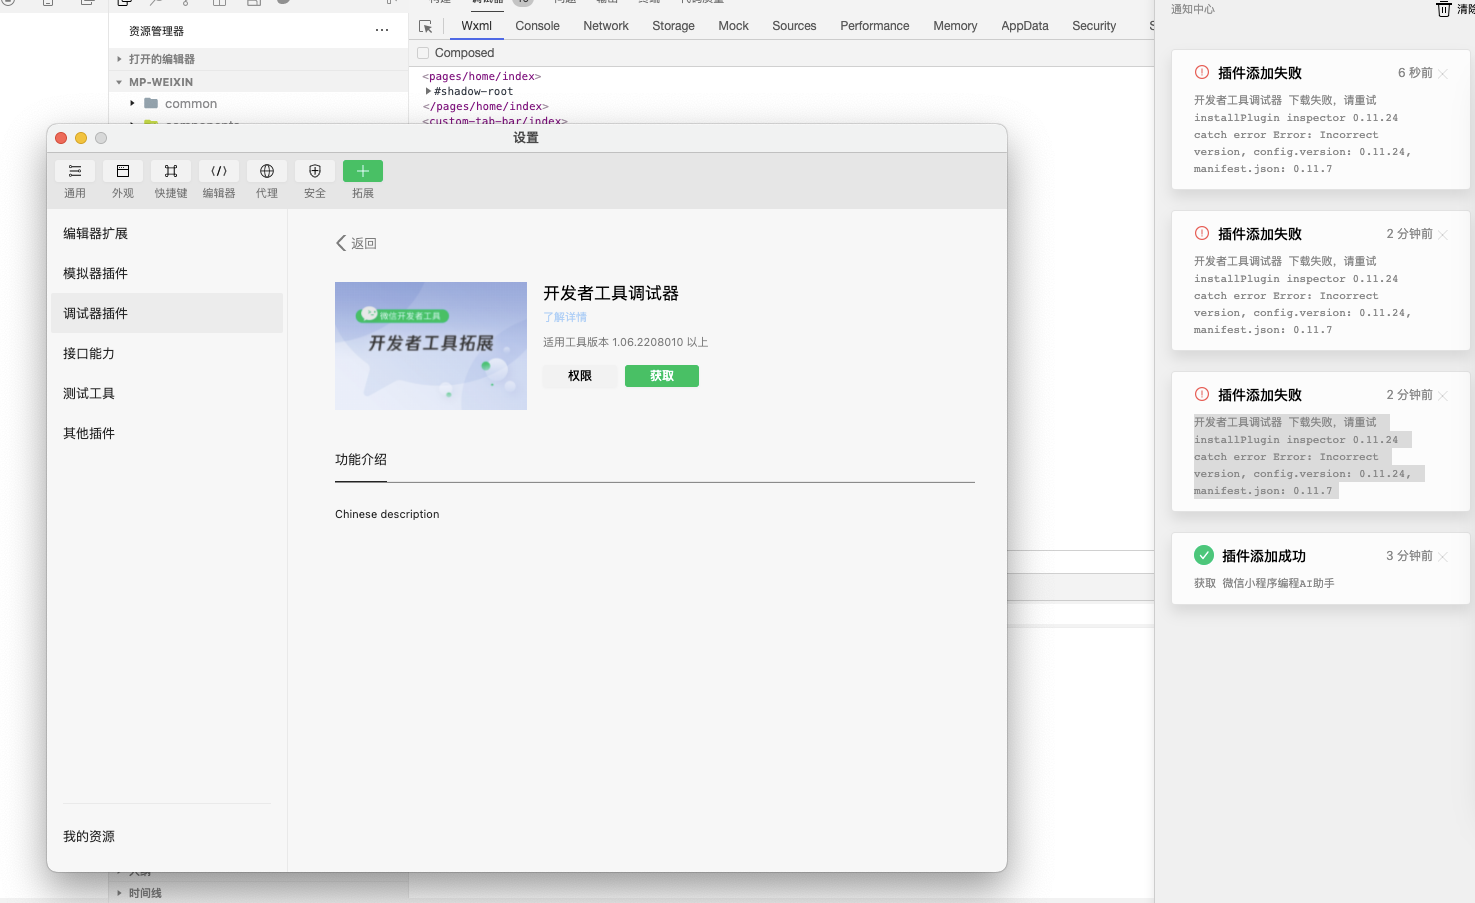Toggle the Composed checkbox
The height and width of the screenshot is (903, 1475).
pyautogui.click(x=423, y=53)
